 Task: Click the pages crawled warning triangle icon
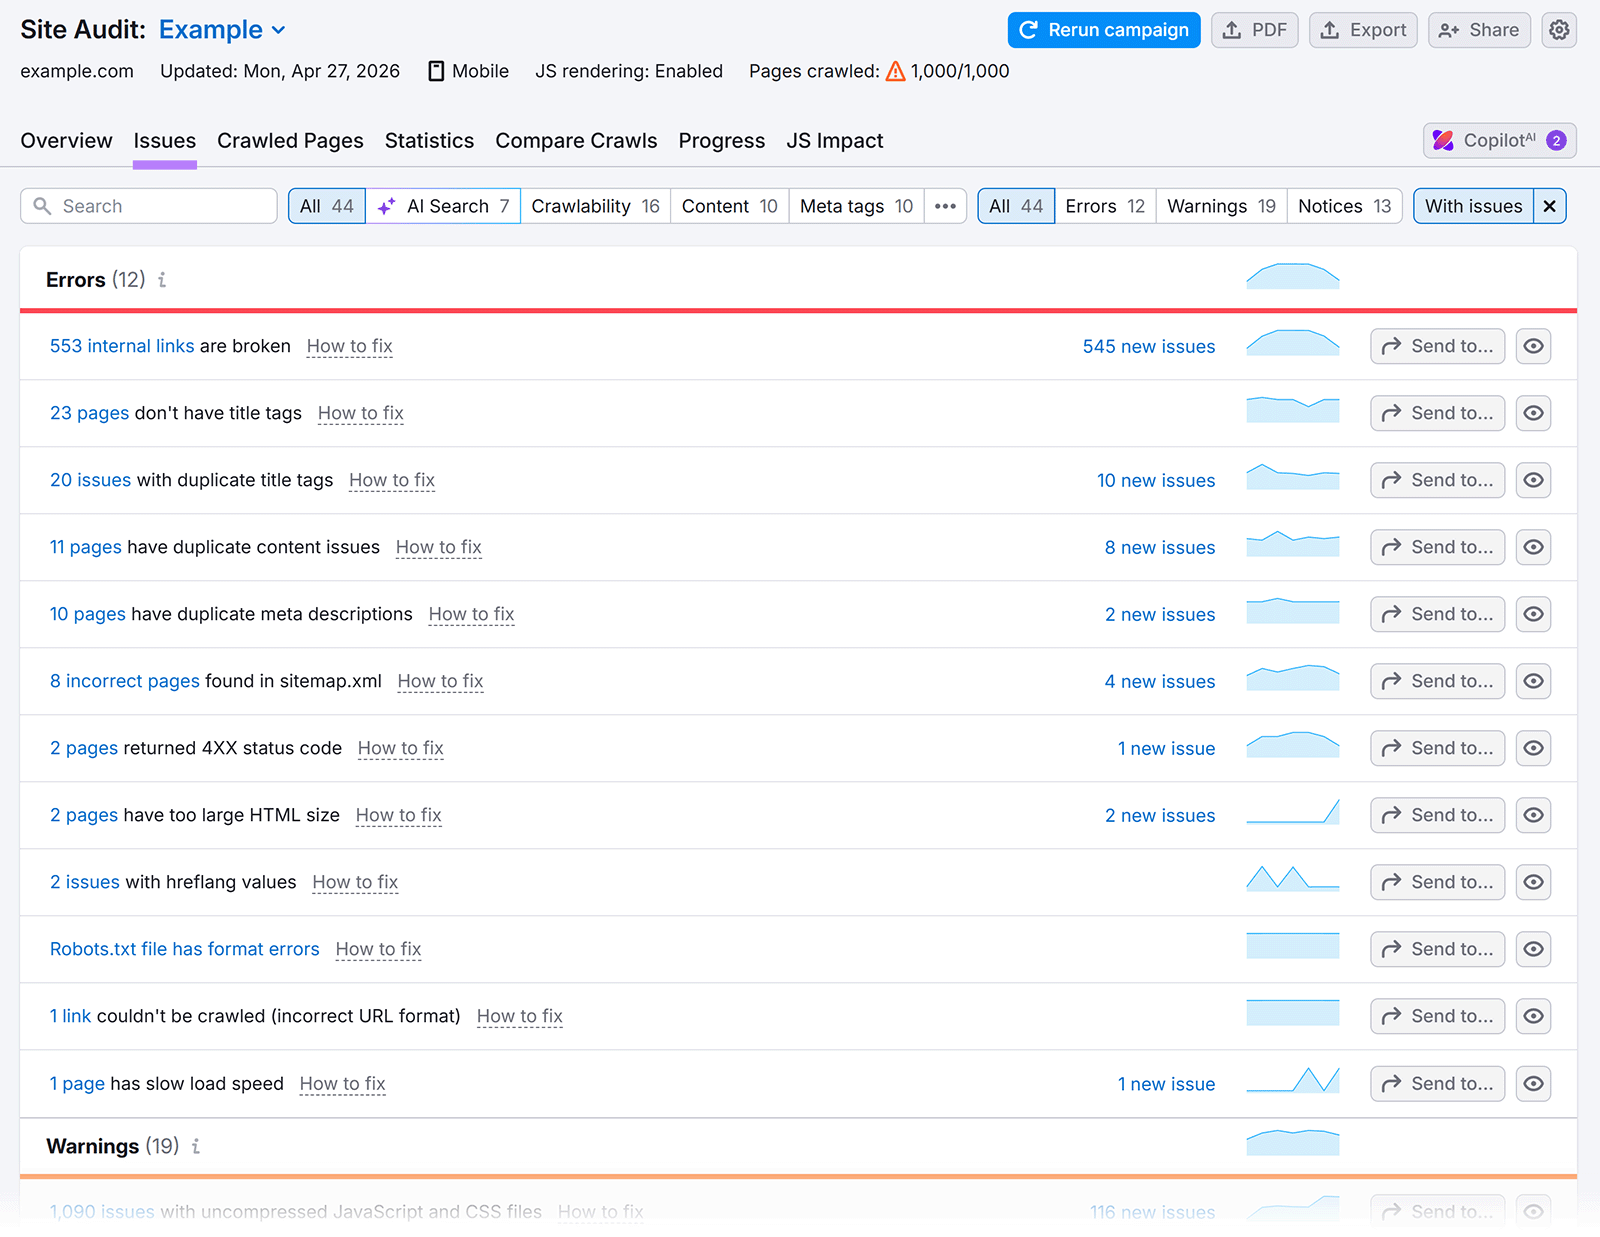coord(896,71)
